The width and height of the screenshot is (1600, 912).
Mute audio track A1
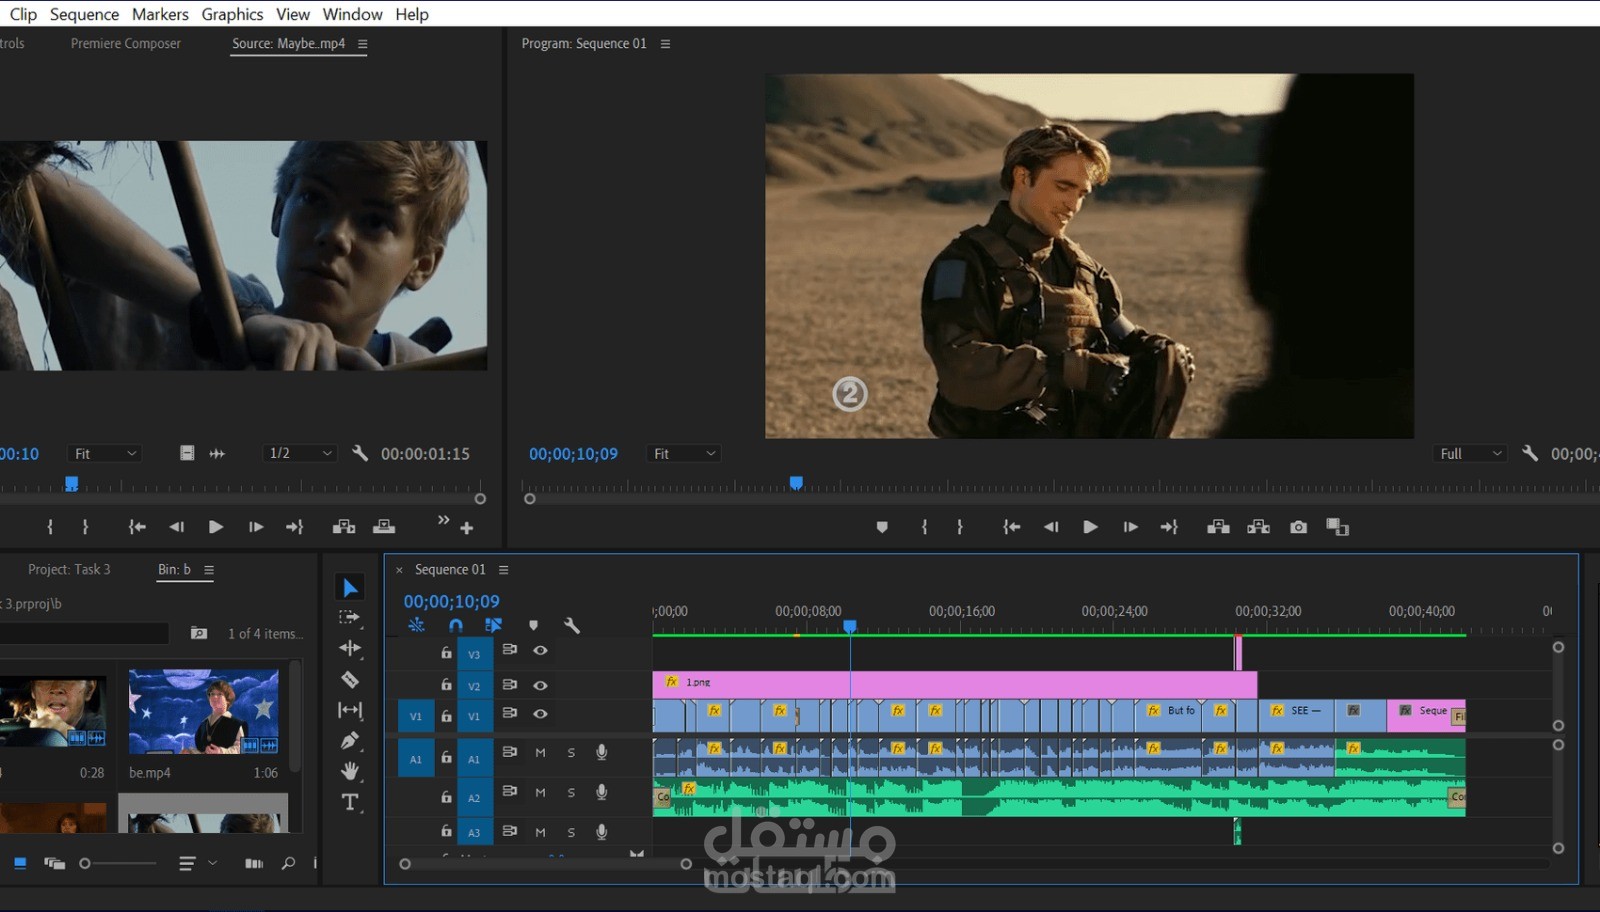[540, 753]
